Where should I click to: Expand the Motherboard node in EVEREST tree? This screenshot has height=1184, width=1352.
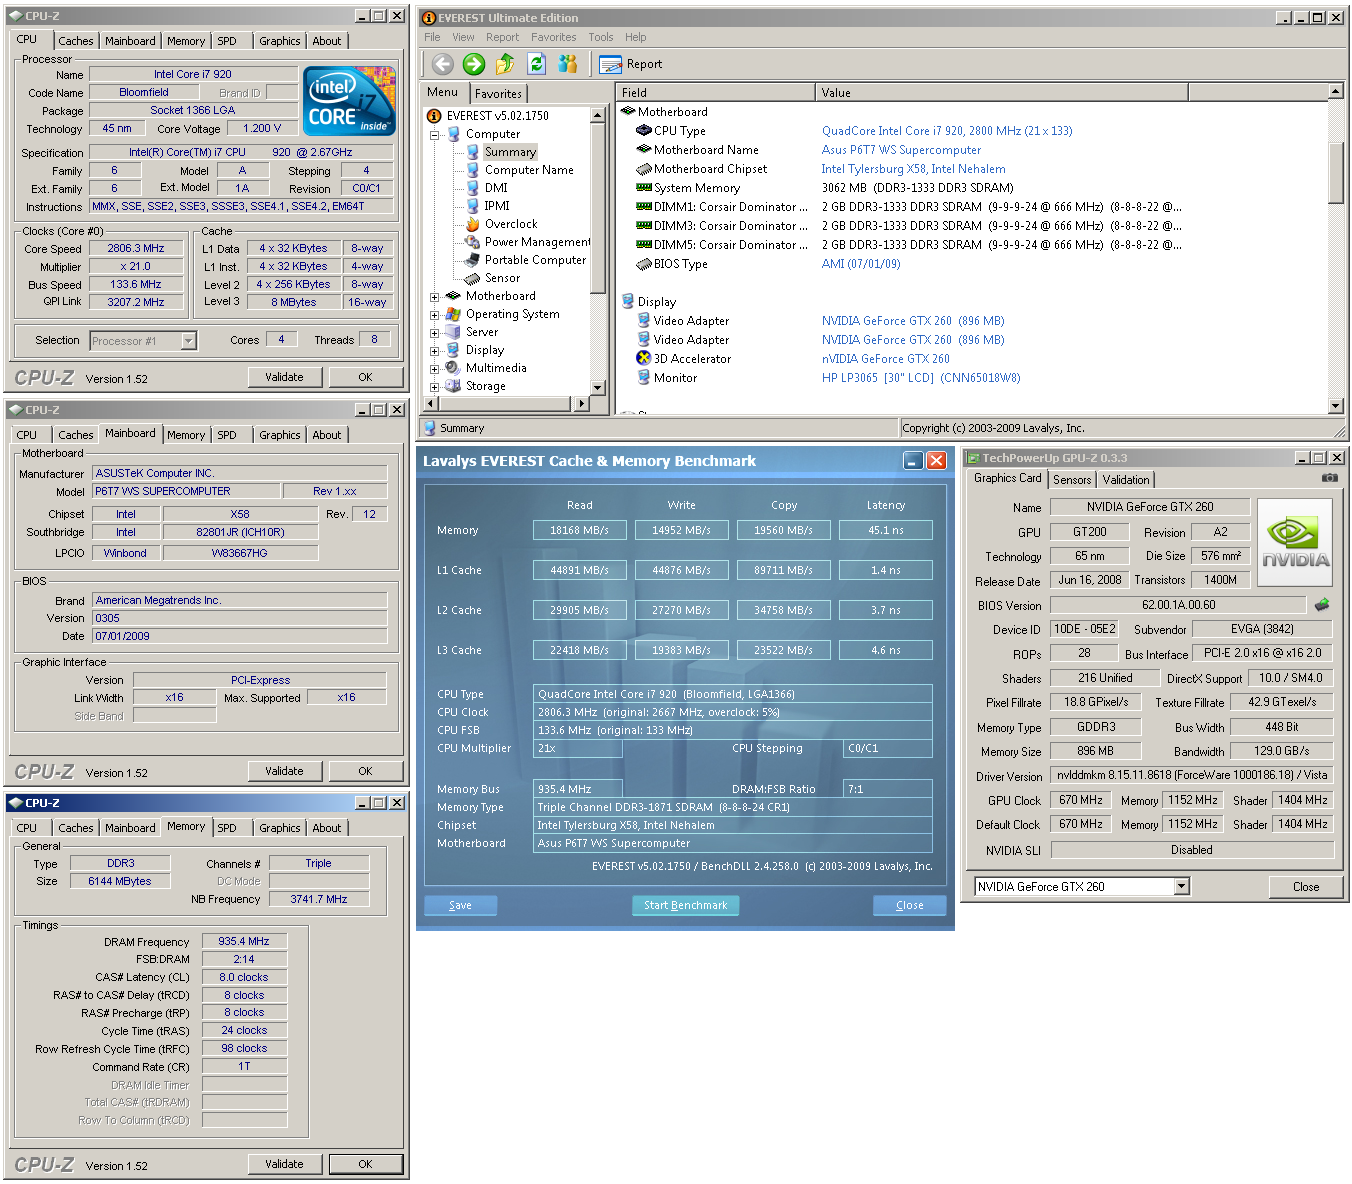(x=435, y=297)
